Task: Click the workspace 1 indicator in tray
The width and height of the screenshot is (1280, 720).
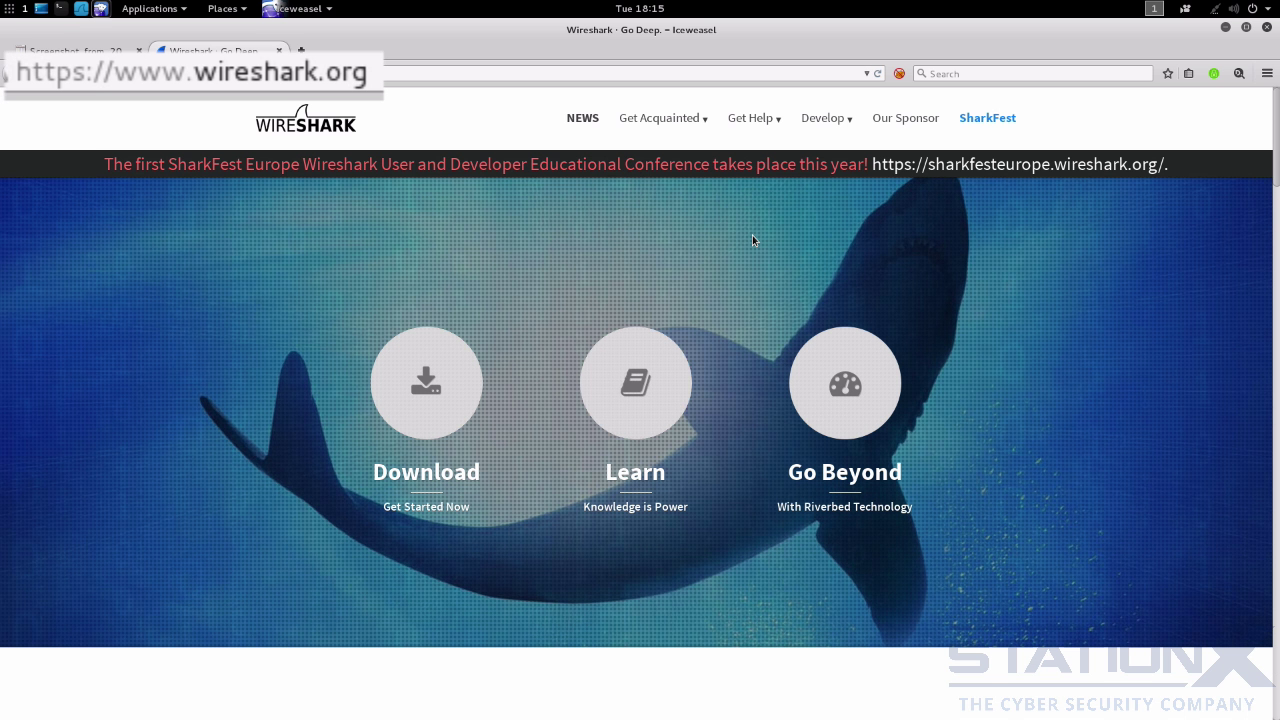Action: [1154, 8]
